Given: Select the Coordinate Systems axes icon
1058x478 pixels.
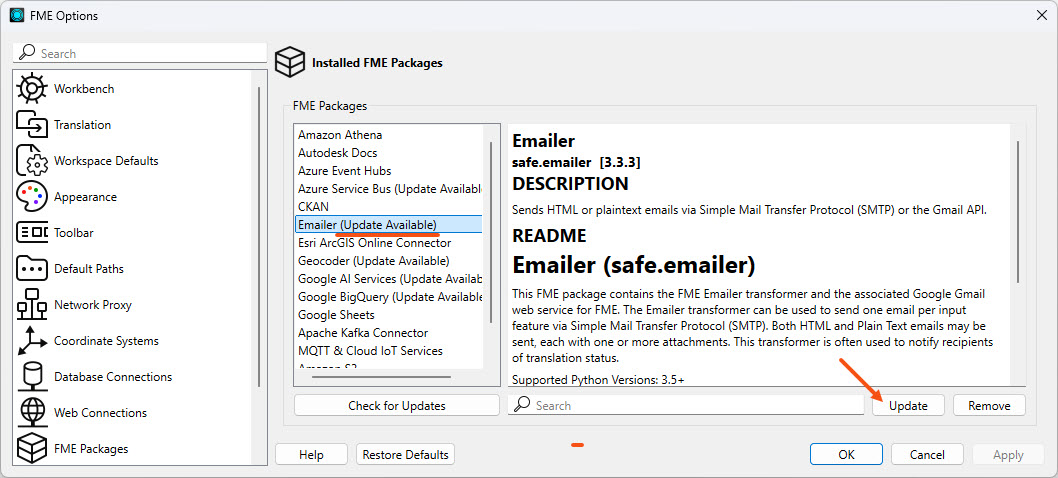Looking at the screenshot, I should [x=31, y=341].
